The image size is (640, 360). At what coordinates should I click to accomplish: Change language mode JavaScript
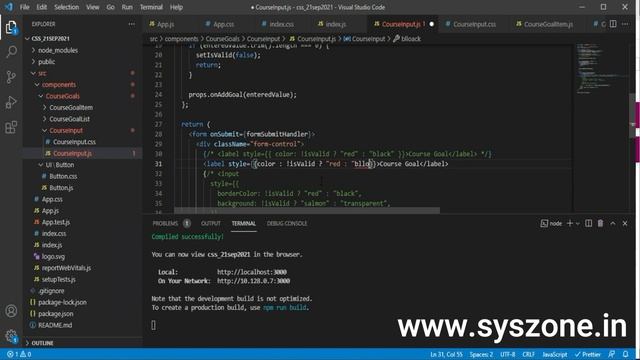(x=554, y=354)
